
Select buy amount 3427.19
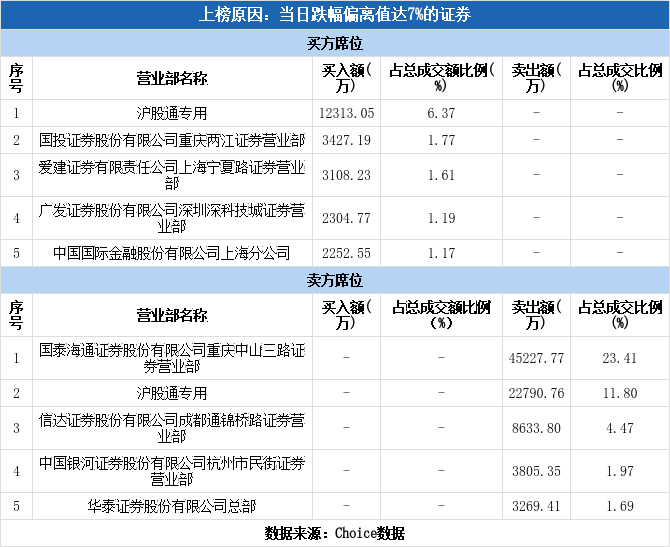(347, 140)
